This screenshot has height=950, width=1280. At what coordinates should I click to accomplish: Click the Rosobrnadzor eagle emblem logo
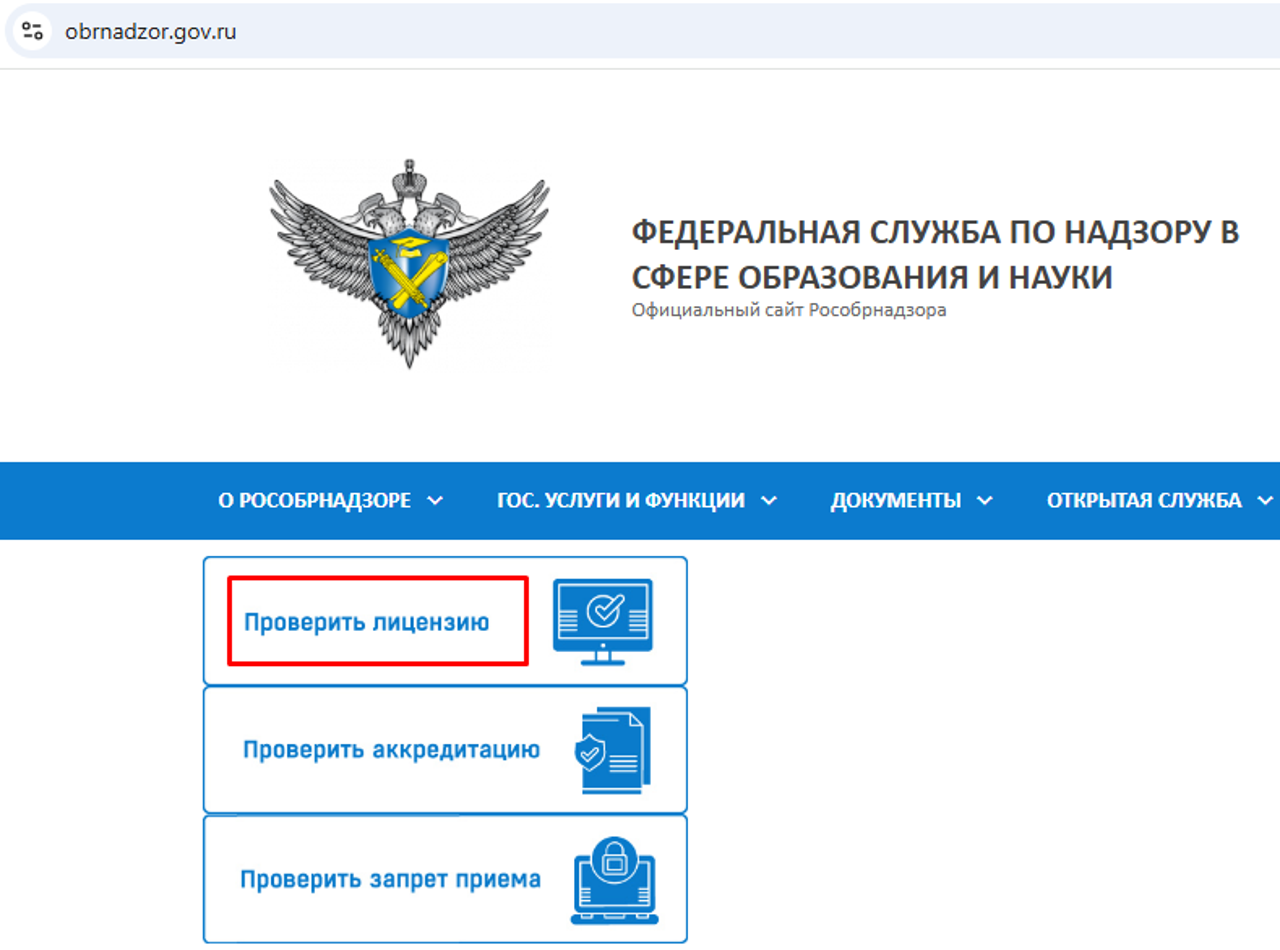pos(408,264)
